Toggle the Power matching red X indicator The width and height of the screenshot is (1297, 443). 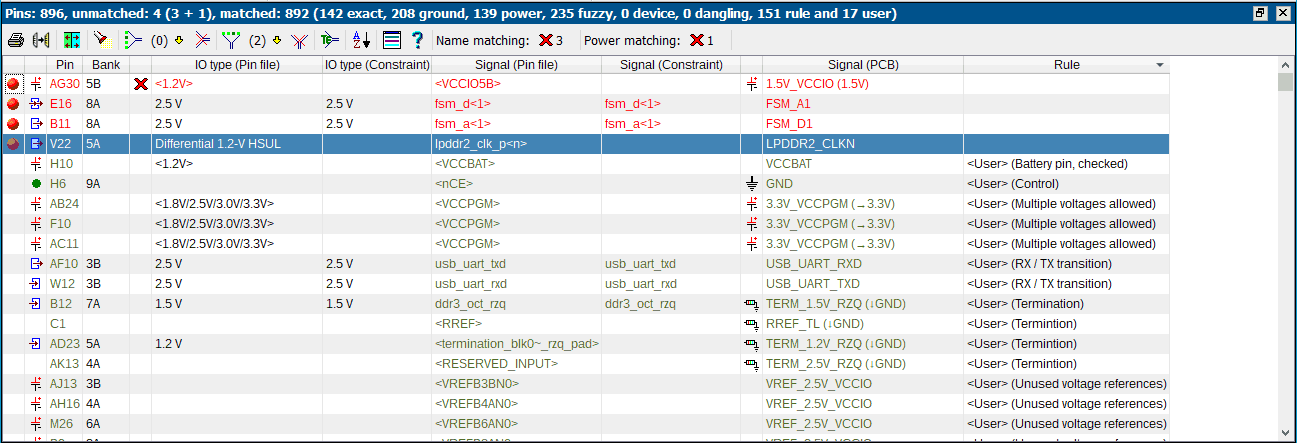[696, 40]
